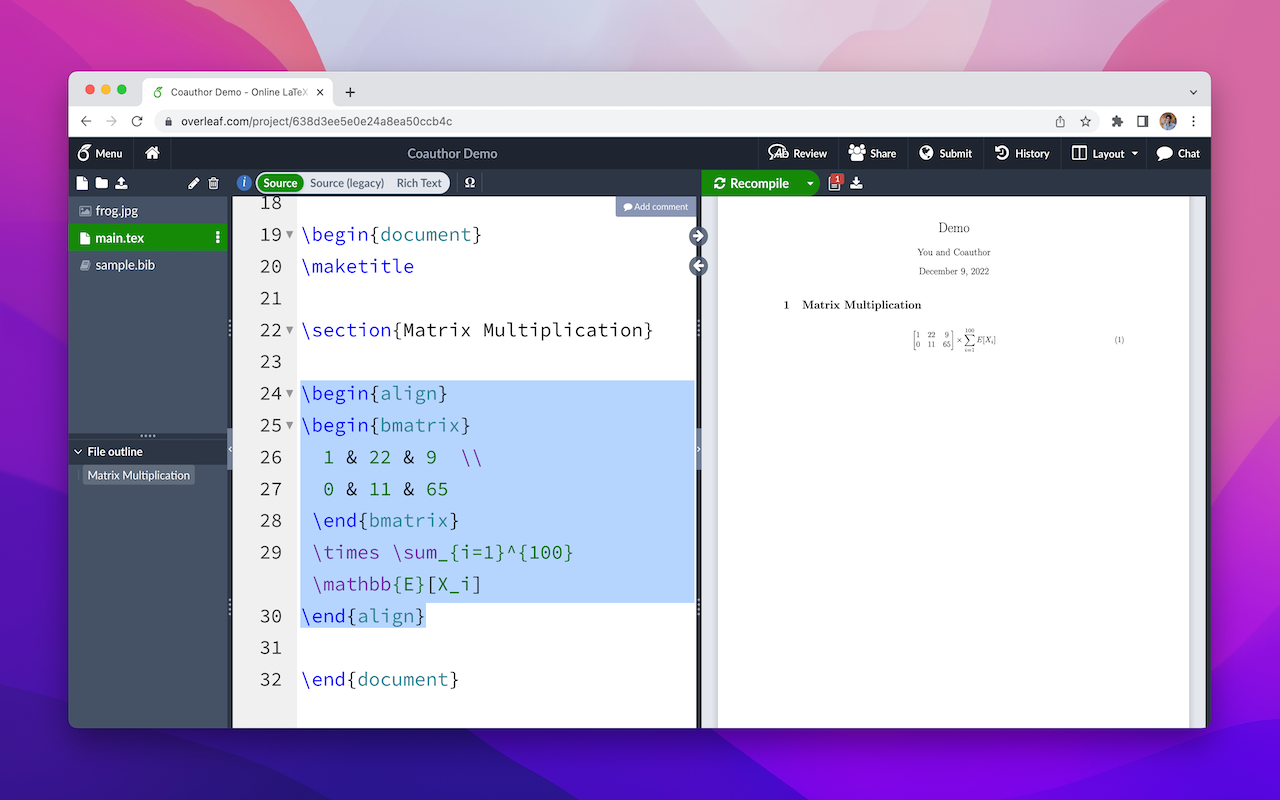Click the browser address bar URL
This screenshot has width=1280, height=800.
(316, 121)
